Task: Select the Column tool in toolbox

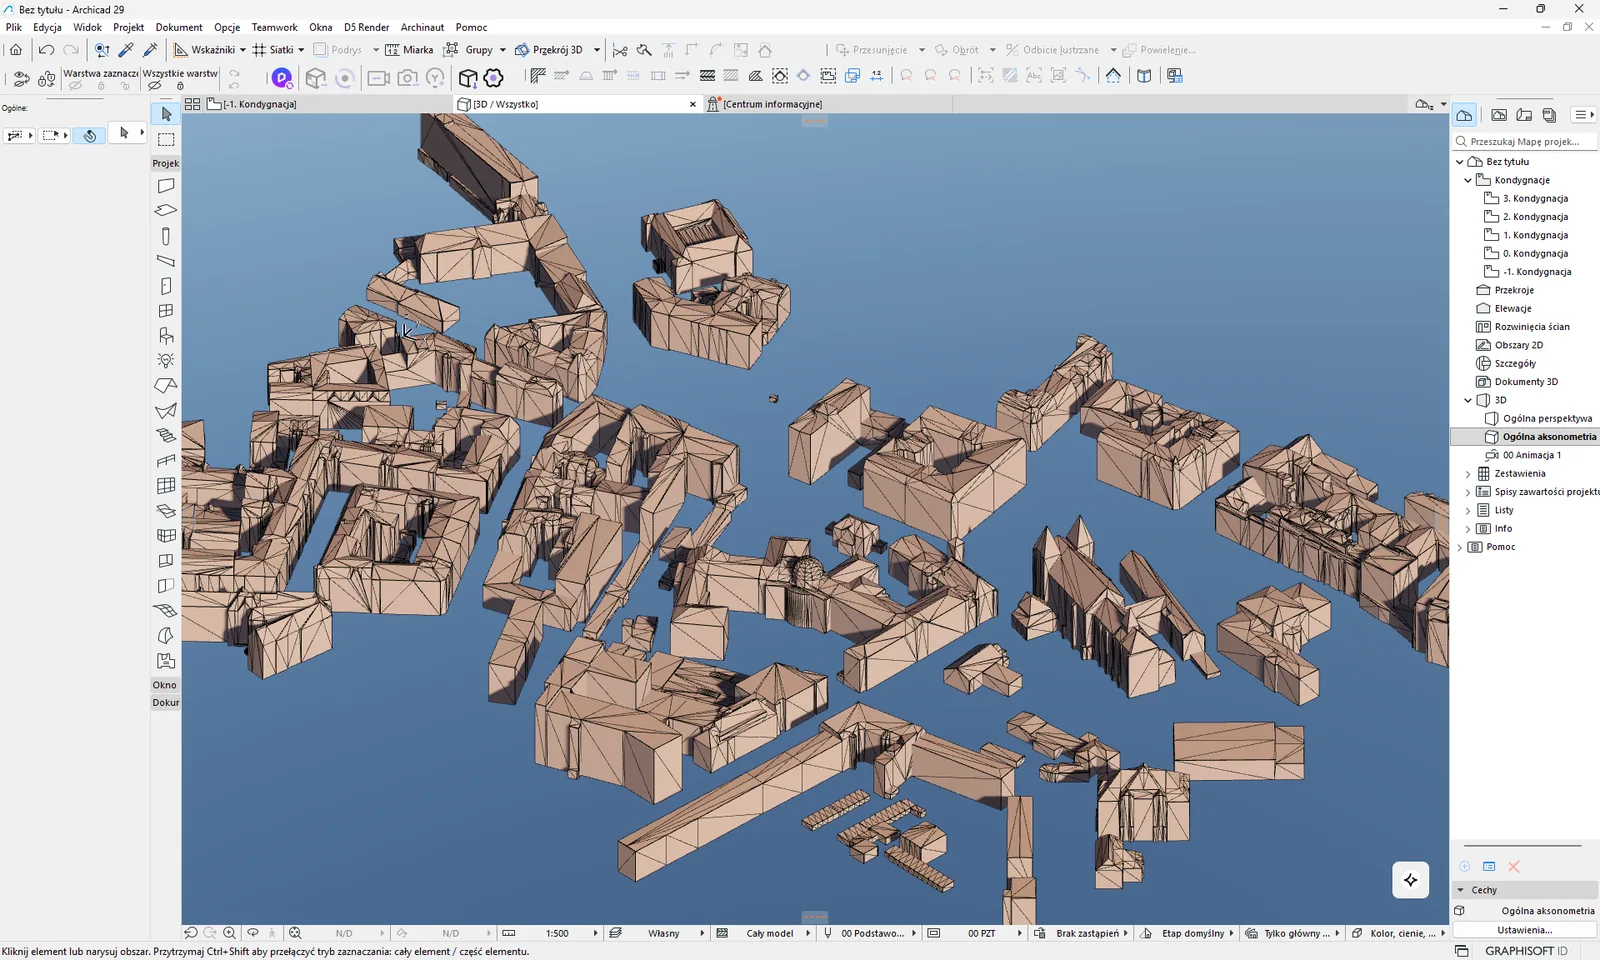Action: click(166, 236)
